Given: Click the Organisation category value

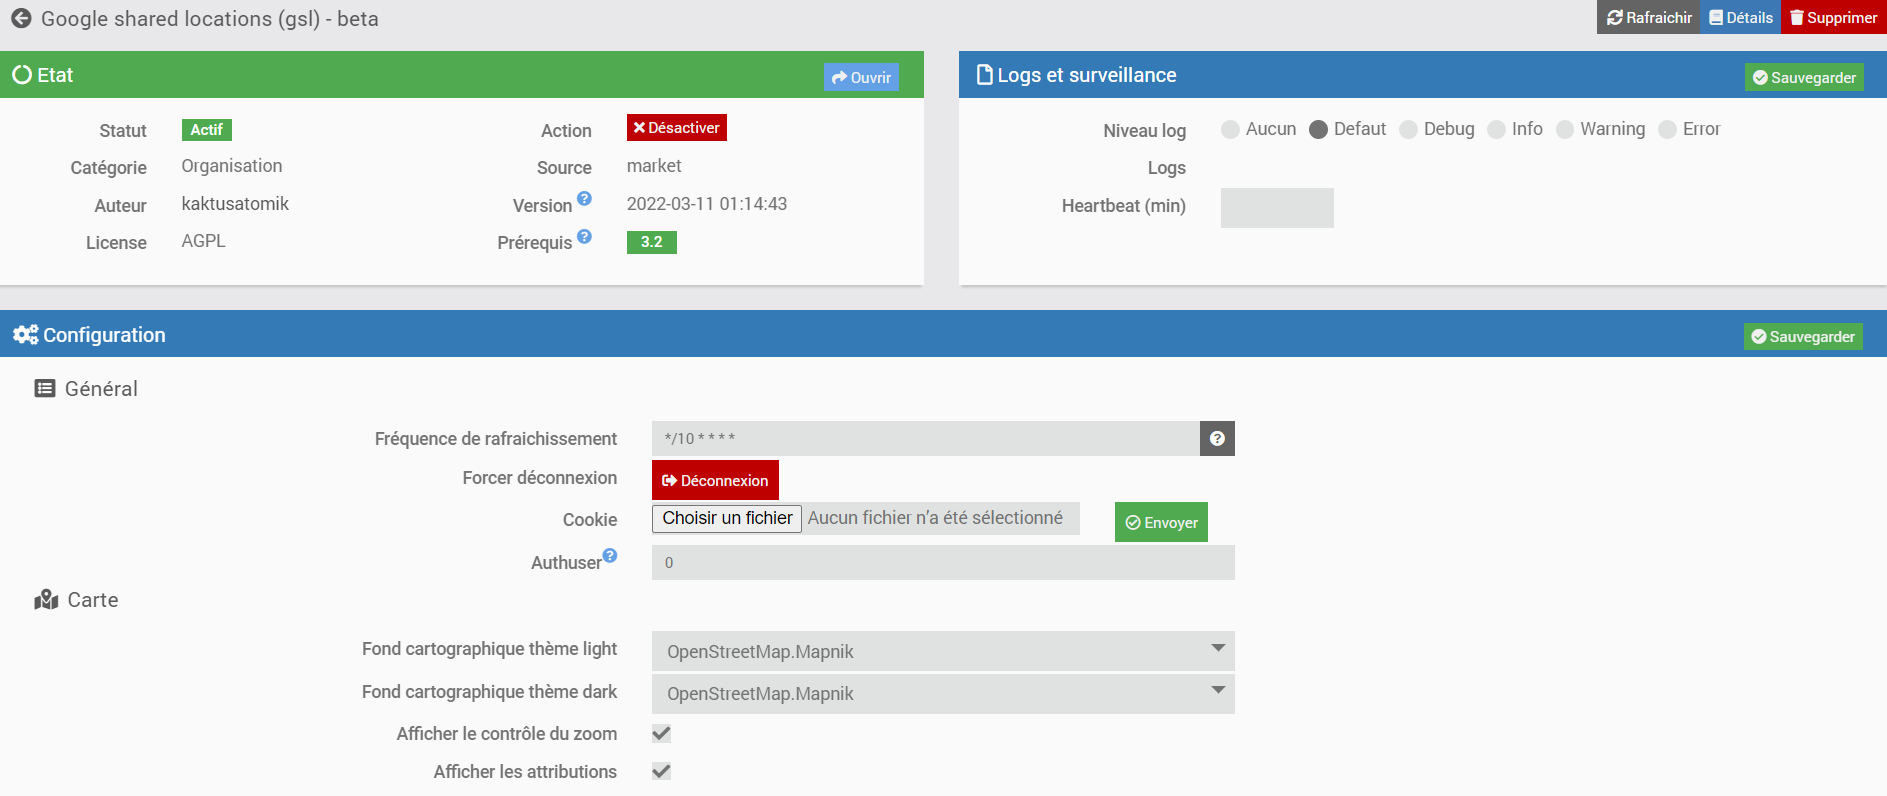Looking at the screenshot, I should (x=232, y=166).
